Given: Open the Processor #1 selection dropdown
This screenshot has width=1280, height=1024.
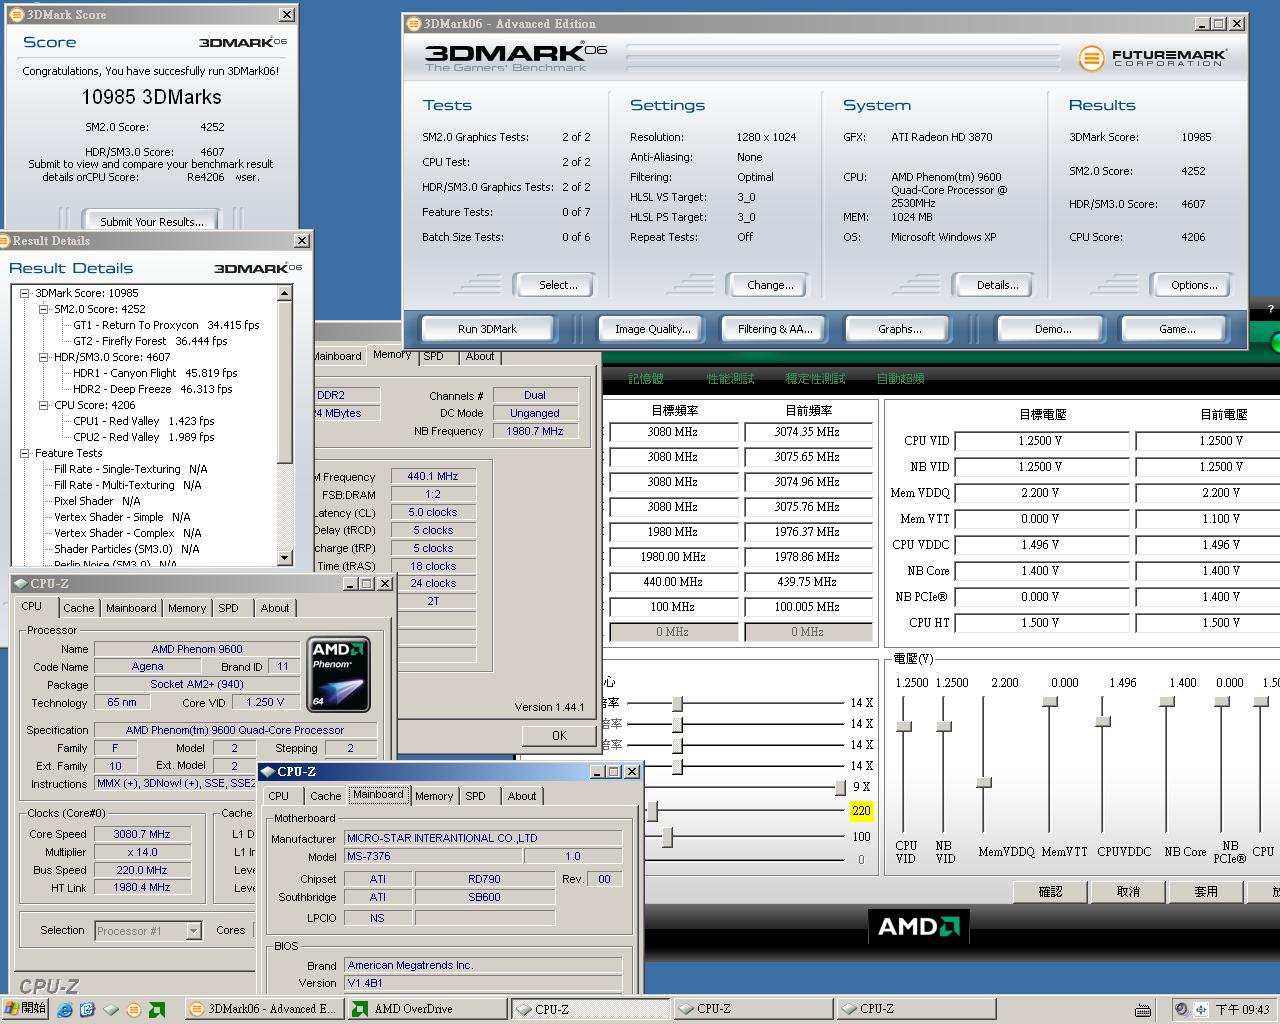Looking at the screenshot, I should 193,931.
